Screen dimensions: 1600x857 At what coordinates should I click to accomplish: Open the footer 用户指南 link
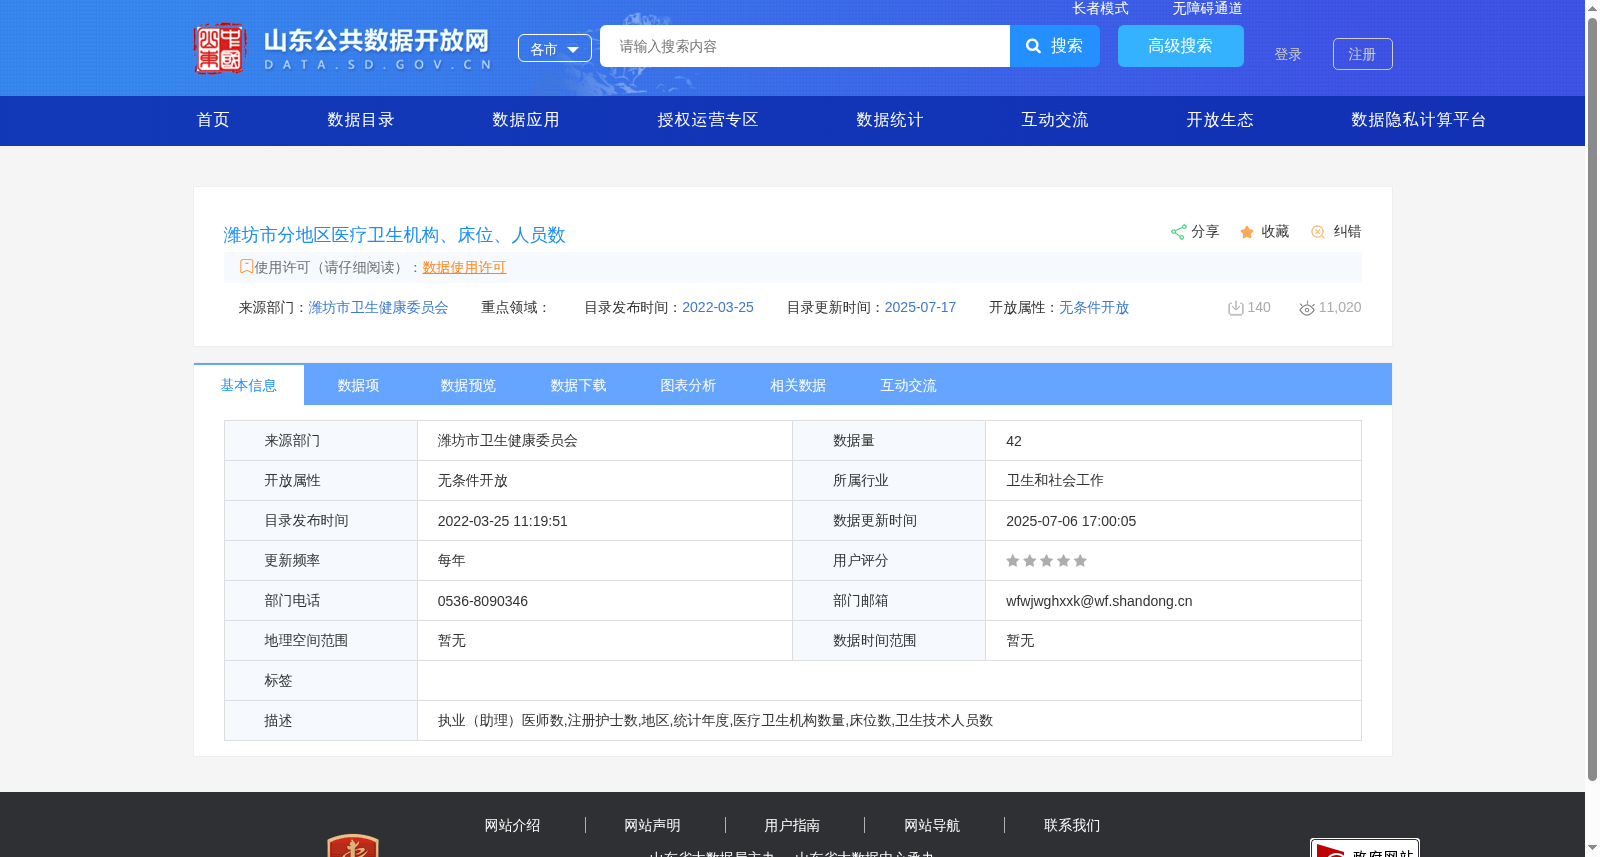pyautogui.click(x=792, y=825)
